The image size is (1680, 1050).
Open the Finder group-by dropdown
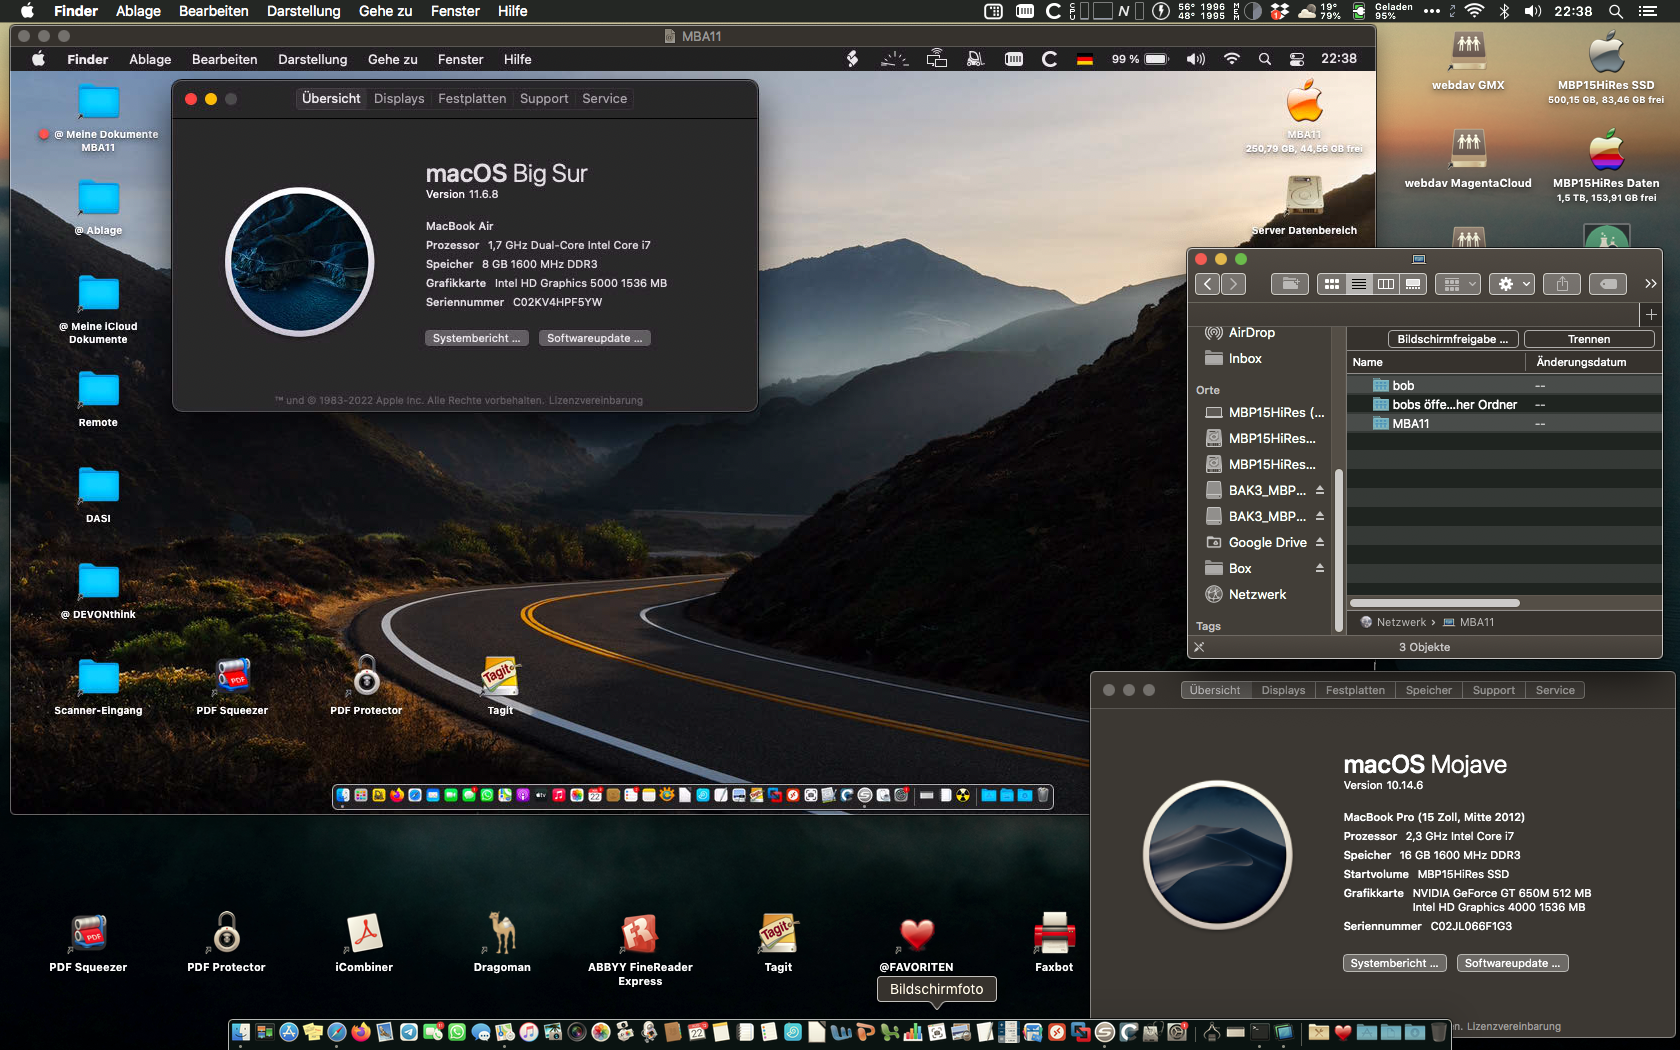tap(1457, 284)
